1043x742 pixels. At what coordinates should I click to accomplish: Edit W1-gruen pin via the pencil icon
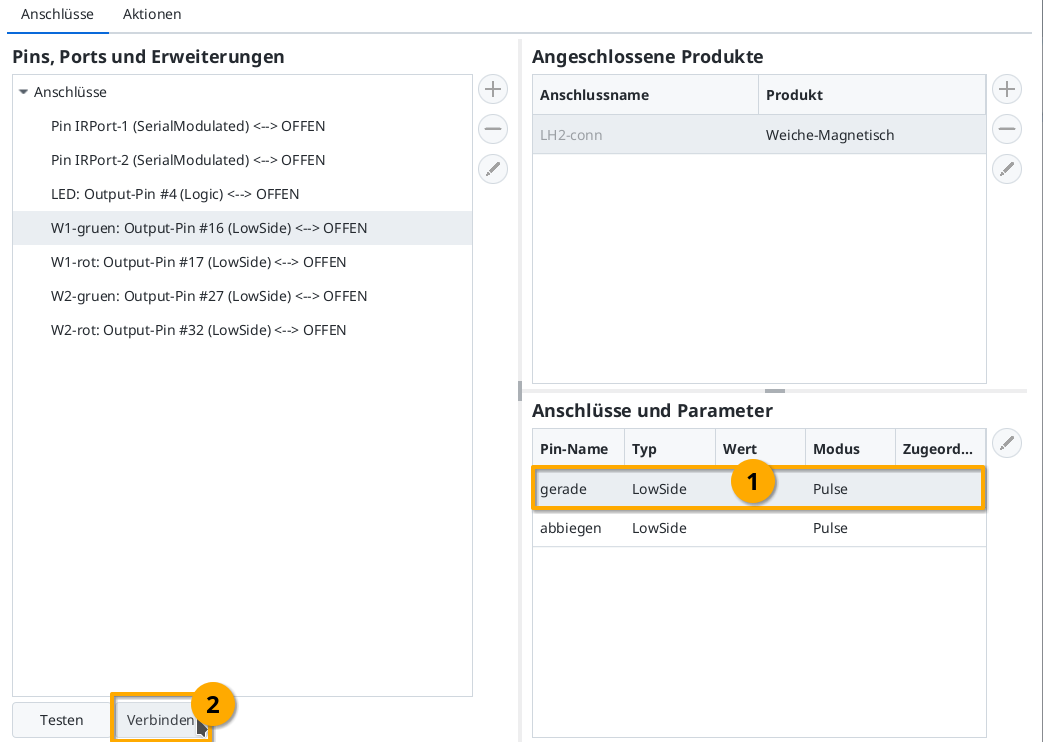pyautogui.click(x=492, y=169)
